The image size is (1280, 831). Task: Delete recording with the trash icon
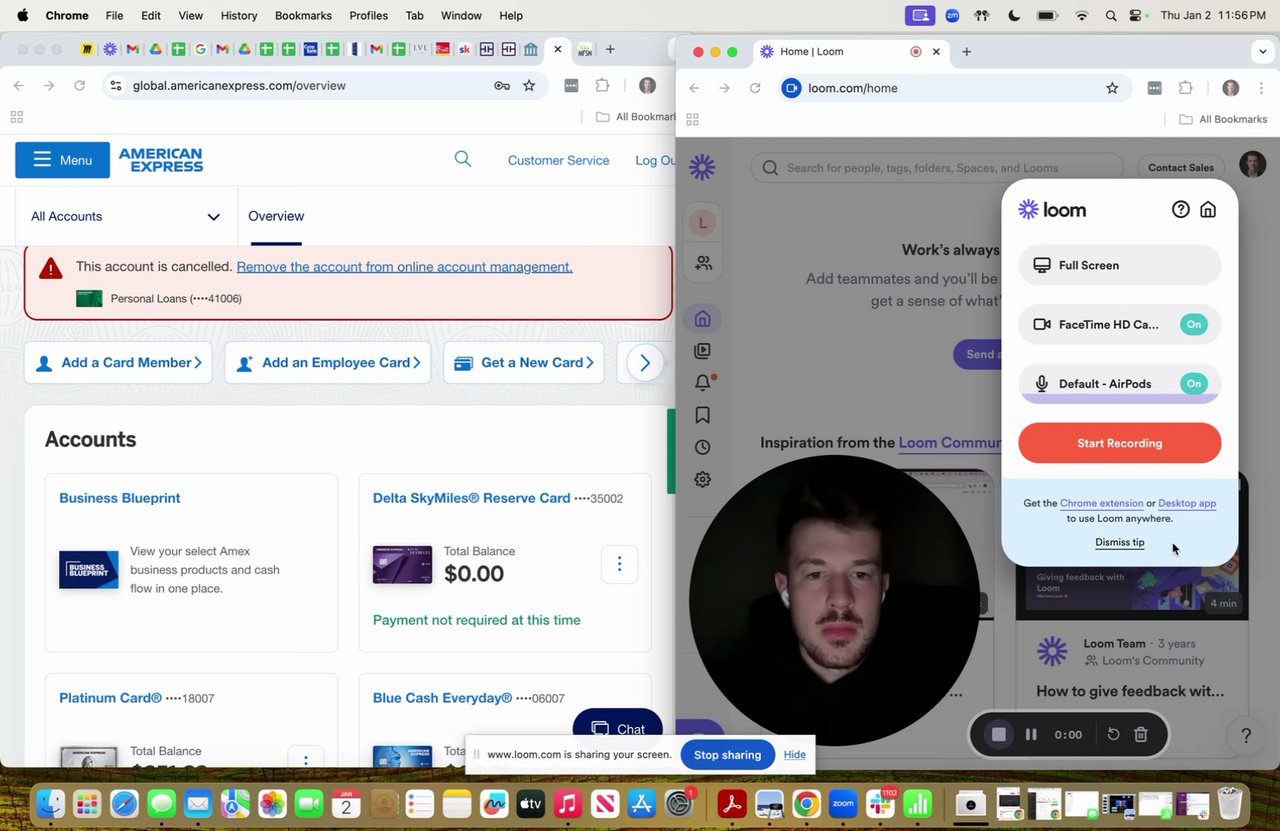[1141, 734]
